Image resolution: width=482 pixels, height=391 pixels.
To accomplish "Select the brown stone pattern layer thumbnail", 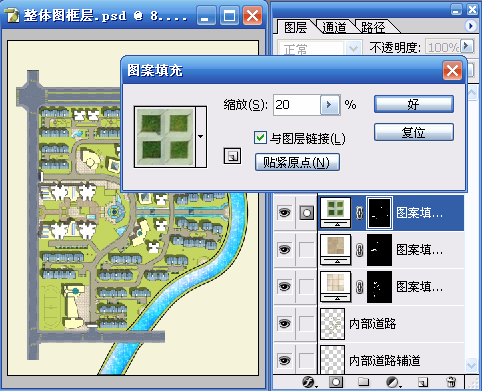I will (x=335, y=250).
